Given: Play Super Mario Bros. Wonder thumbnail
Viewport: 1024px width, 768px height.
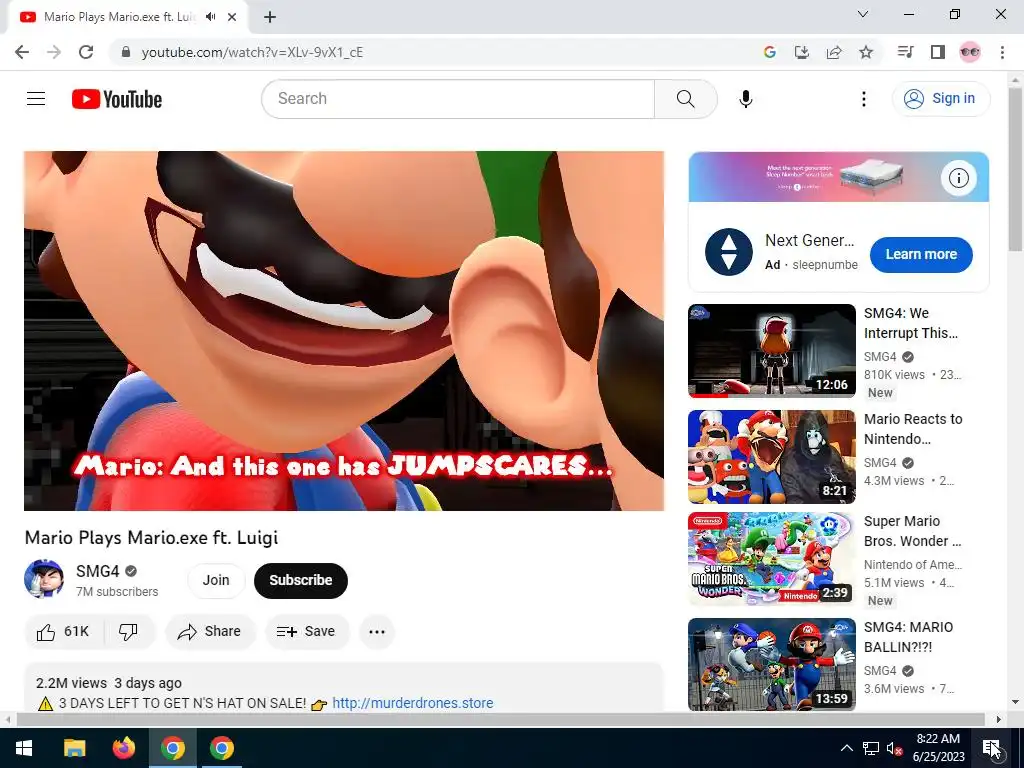Looking at the screenshot, I should [771, 558].
